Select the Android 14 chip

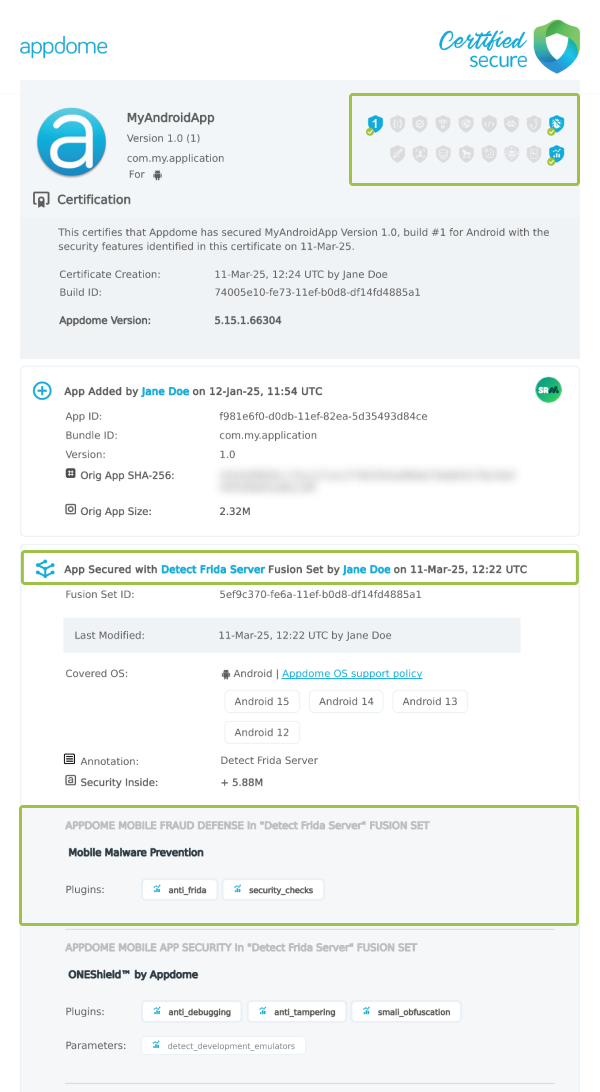pos(346,702)
